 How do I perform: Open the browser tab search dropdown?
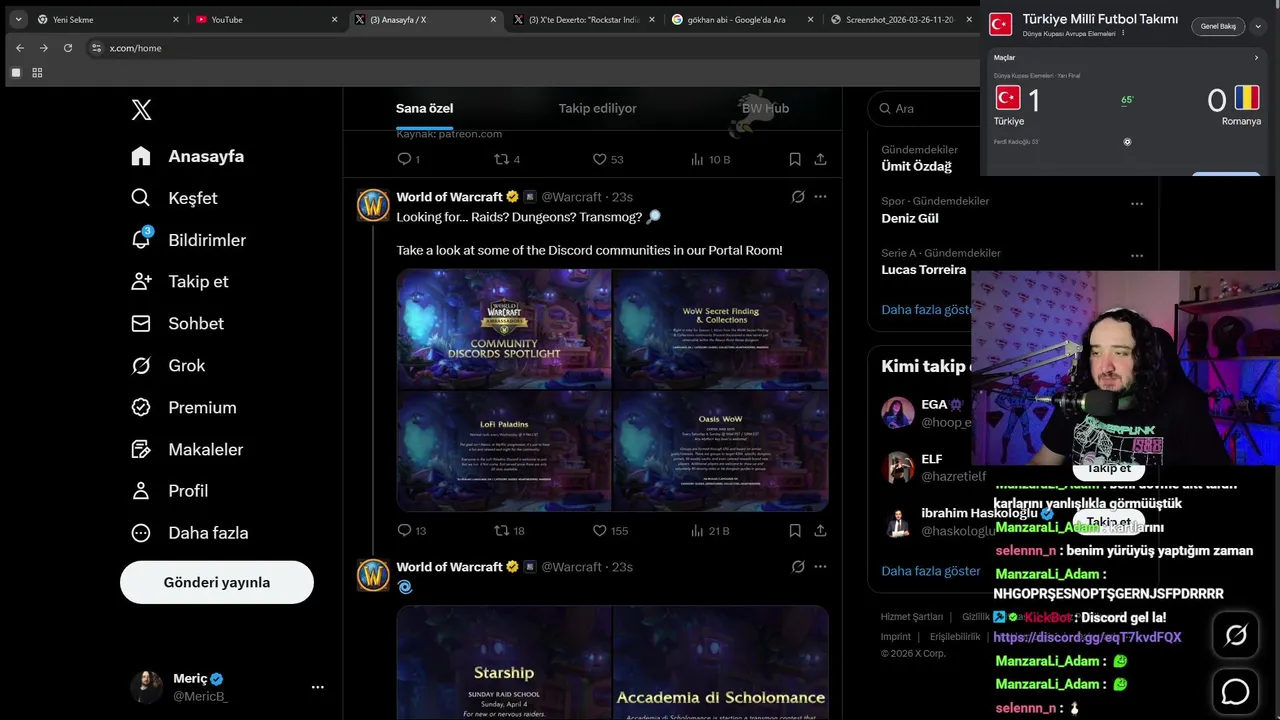18,19
